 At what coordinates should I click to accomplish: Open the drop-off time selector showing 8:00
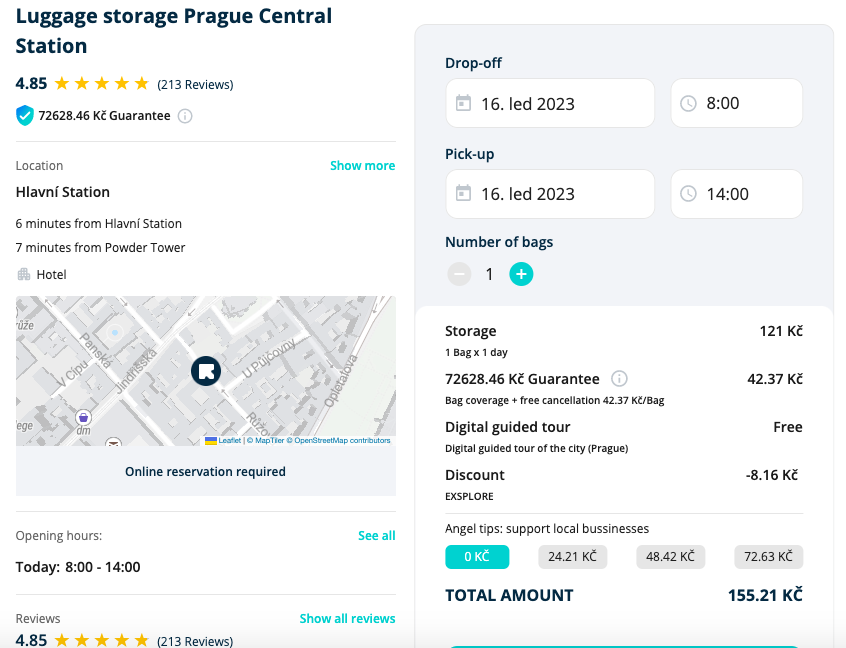[736, 103]
